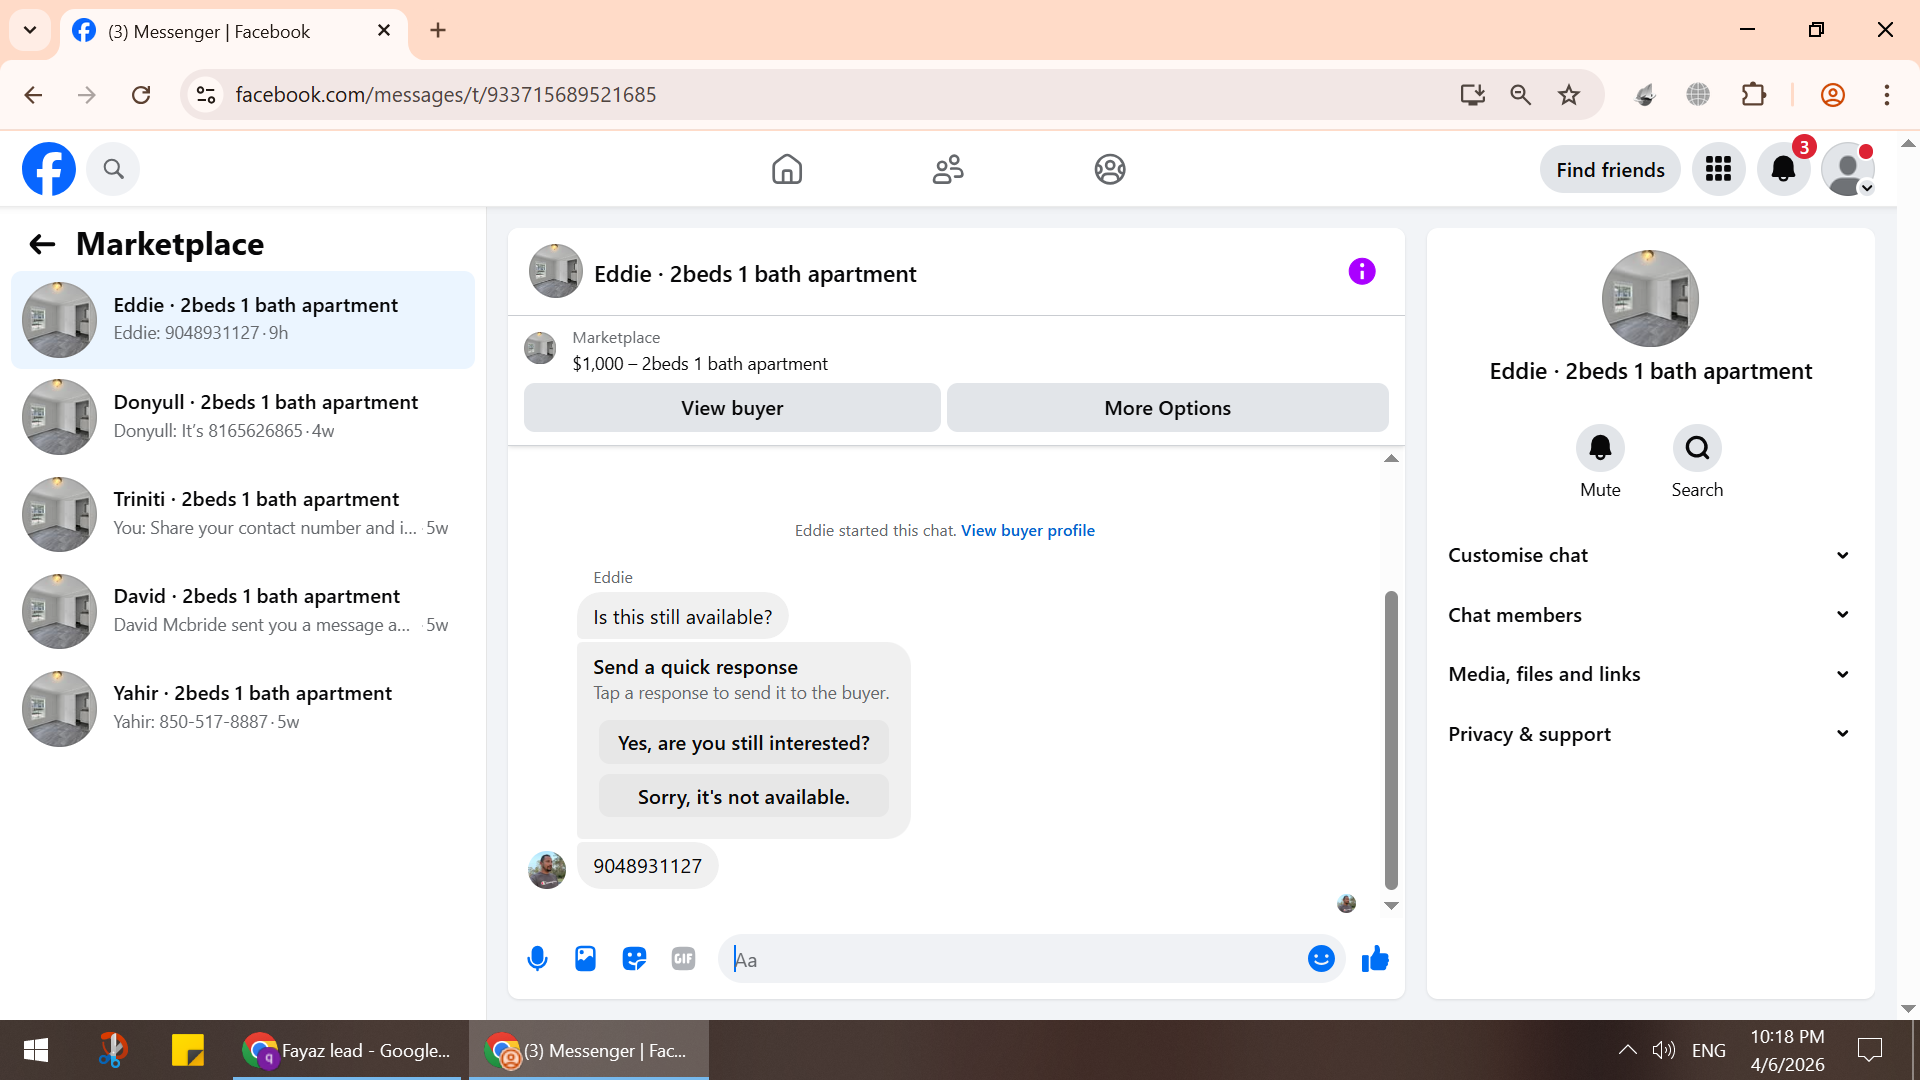The height and width of the screenshot is (1080, 1920).
Task: Send a thumbs-up like
Action: click(1375, 959)
